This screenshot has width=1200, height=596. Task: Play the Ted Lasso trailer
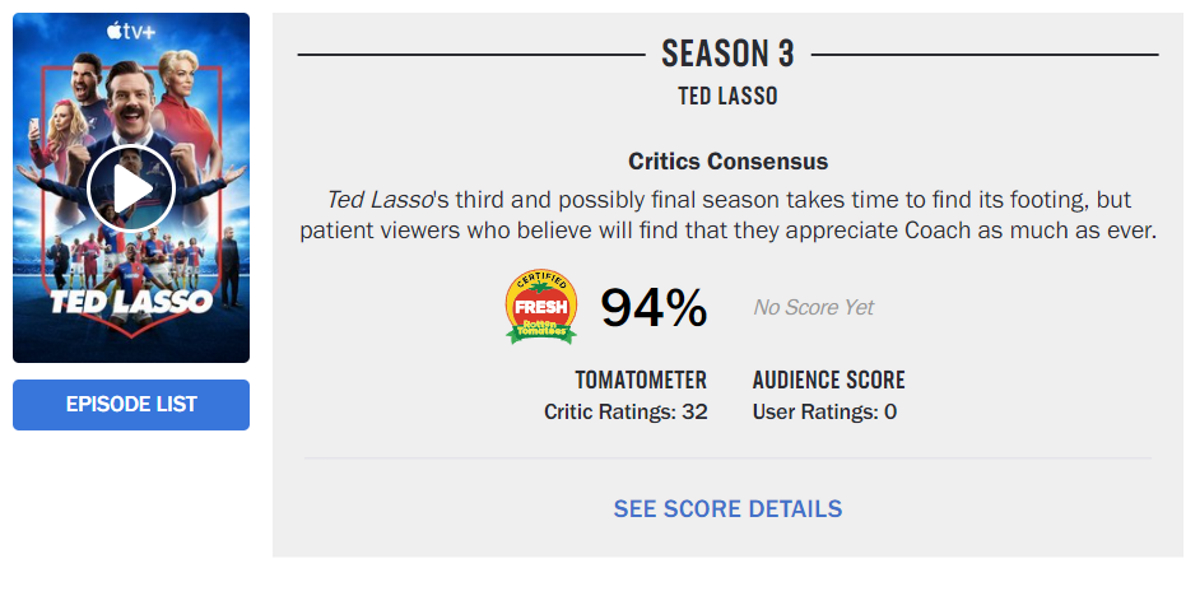131,189
